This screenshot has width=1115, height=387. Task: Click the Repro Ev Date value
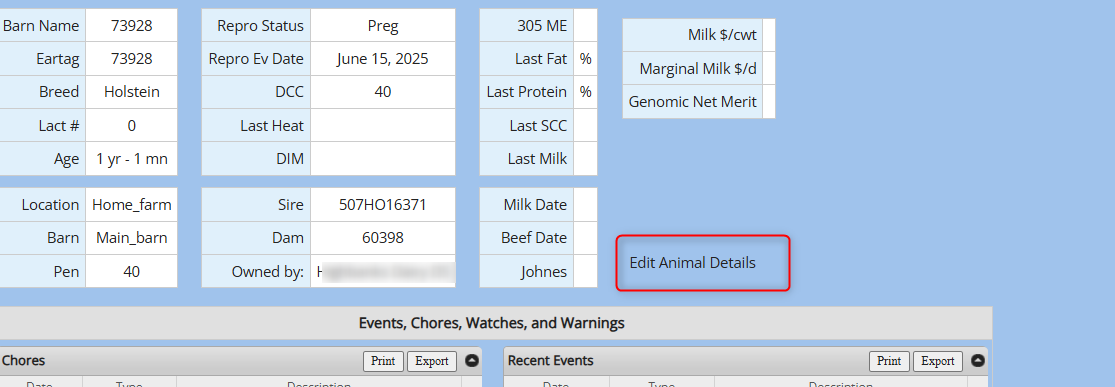click(x=383, y=59)
